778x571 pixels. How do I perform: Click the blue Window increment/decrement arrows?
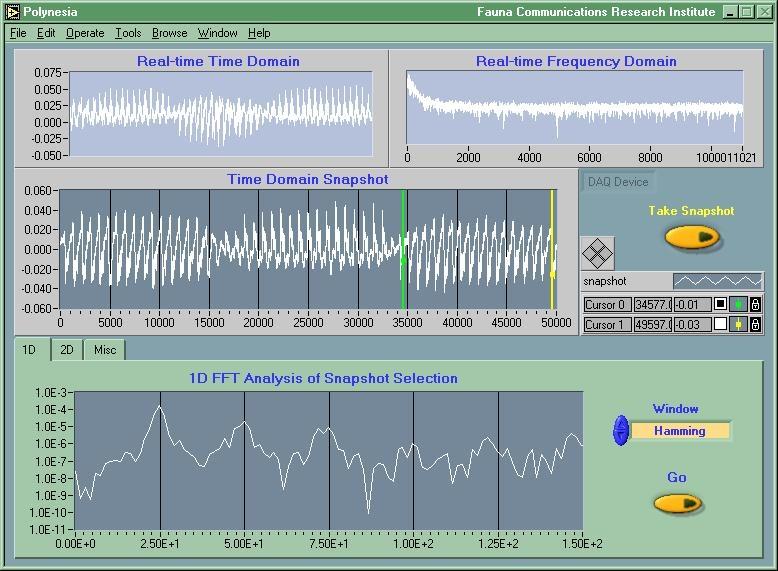621,431
